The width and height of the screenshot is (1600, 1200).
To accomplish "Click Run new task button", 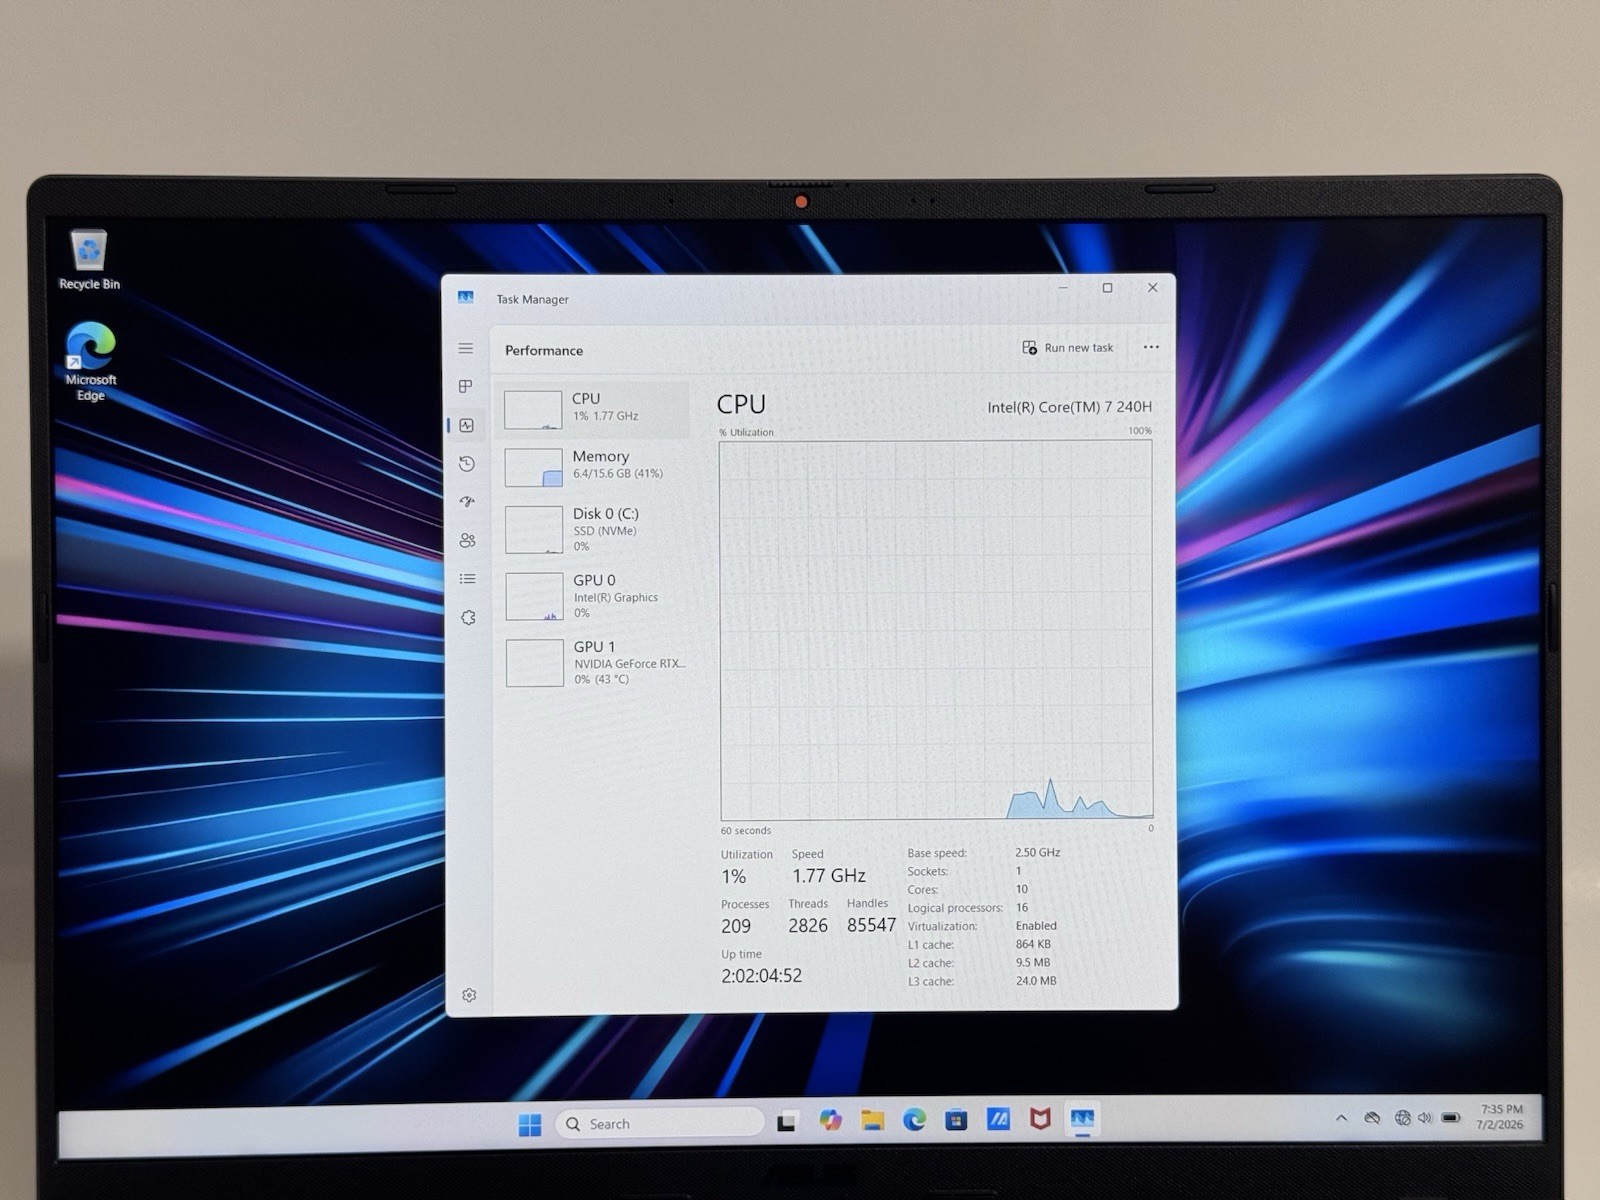I will [x=1067, y=348].
